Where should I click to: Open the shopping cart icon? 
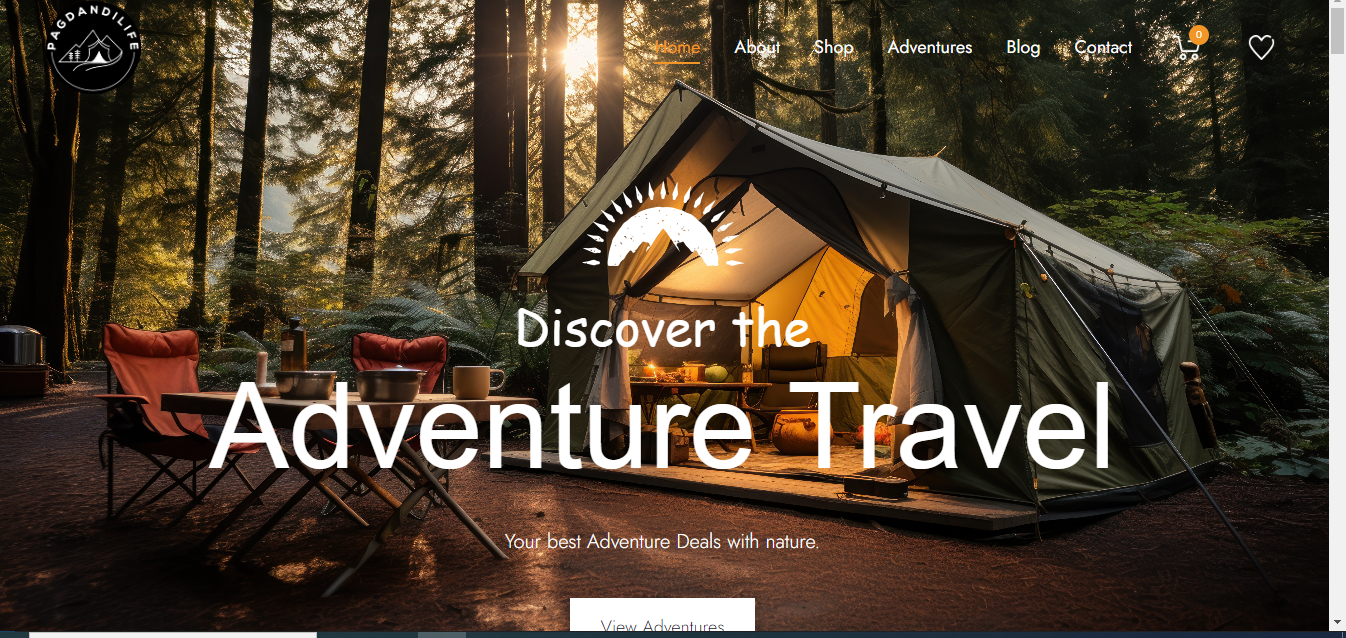pyautogui.click(x=1187, y=49)
